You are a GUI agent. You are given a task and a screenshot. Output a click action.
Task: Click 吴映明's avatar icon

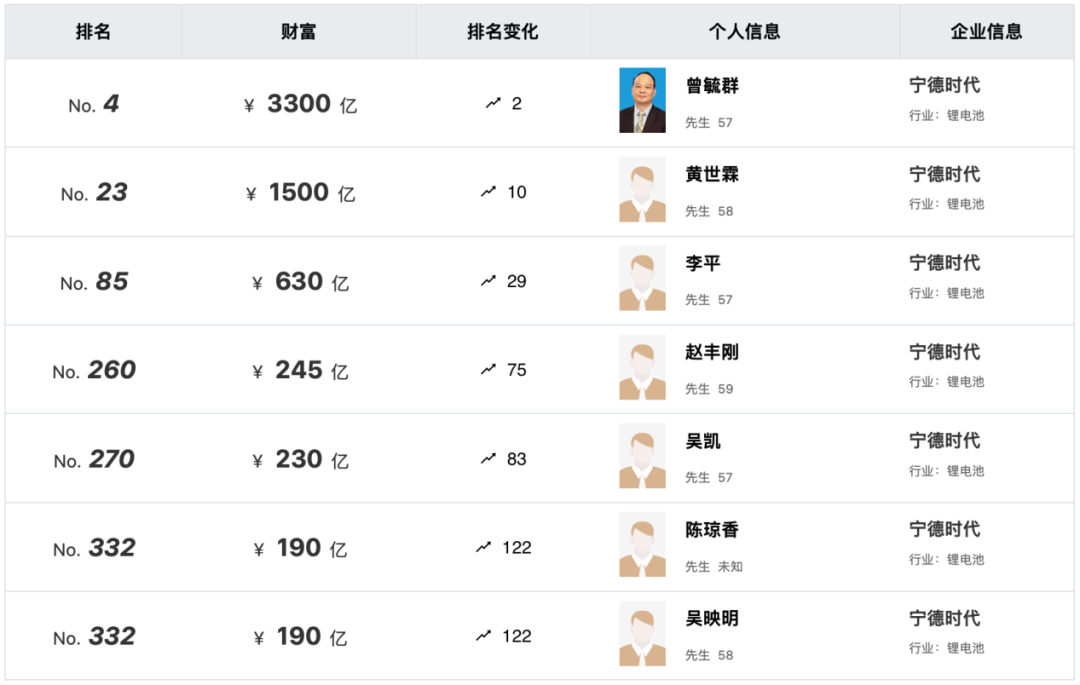642,634
